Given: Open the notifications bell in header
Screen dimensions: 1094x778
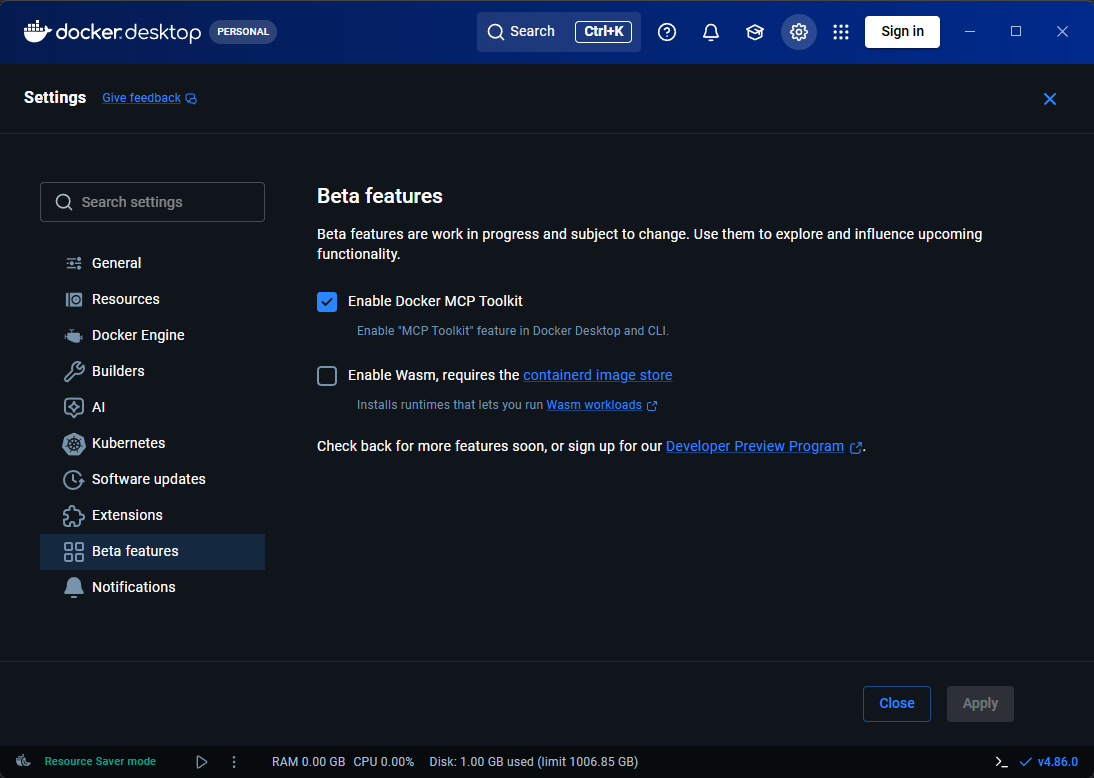Looking at the screenshot, I should coord(711,32).
